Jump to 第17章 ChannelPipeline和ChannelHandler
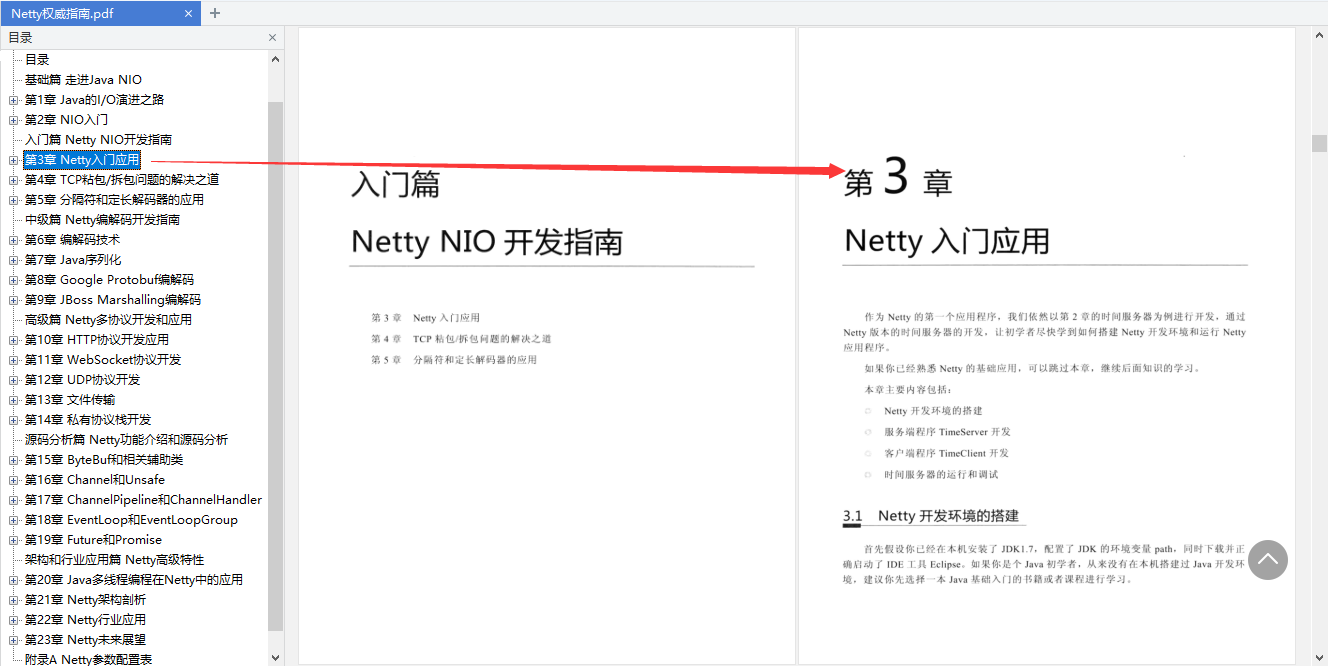Screen dimensions: 1328x666 click(x=143, y=500)
